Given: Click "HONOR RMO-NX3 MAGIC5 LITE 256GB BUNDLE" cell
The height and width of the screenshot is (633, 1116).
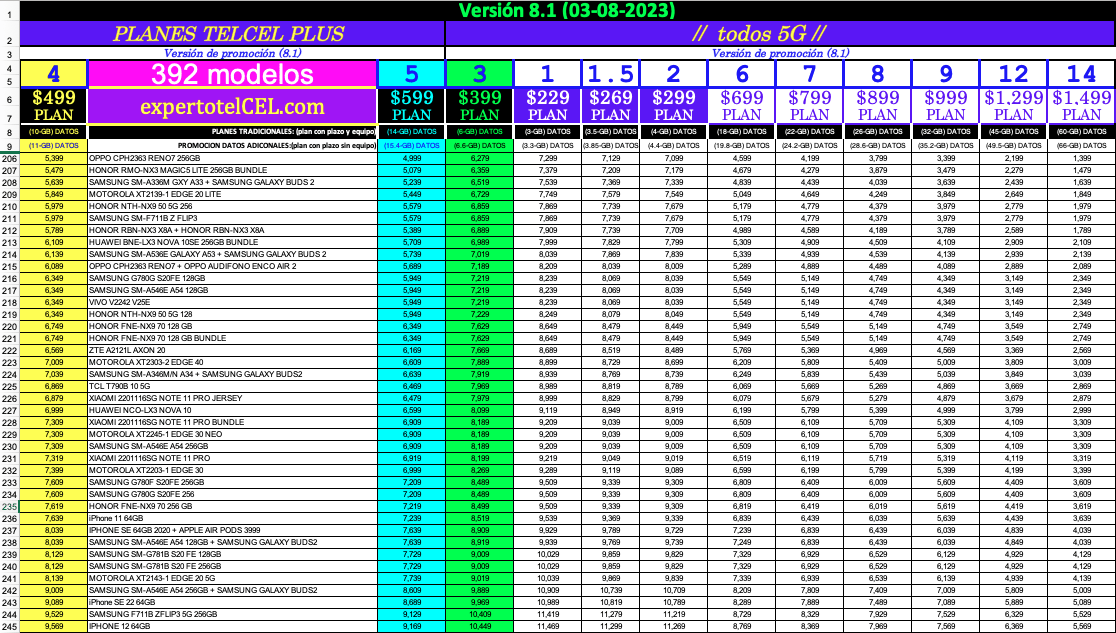Looking at the screenshot, I should (x=231, y=170).
